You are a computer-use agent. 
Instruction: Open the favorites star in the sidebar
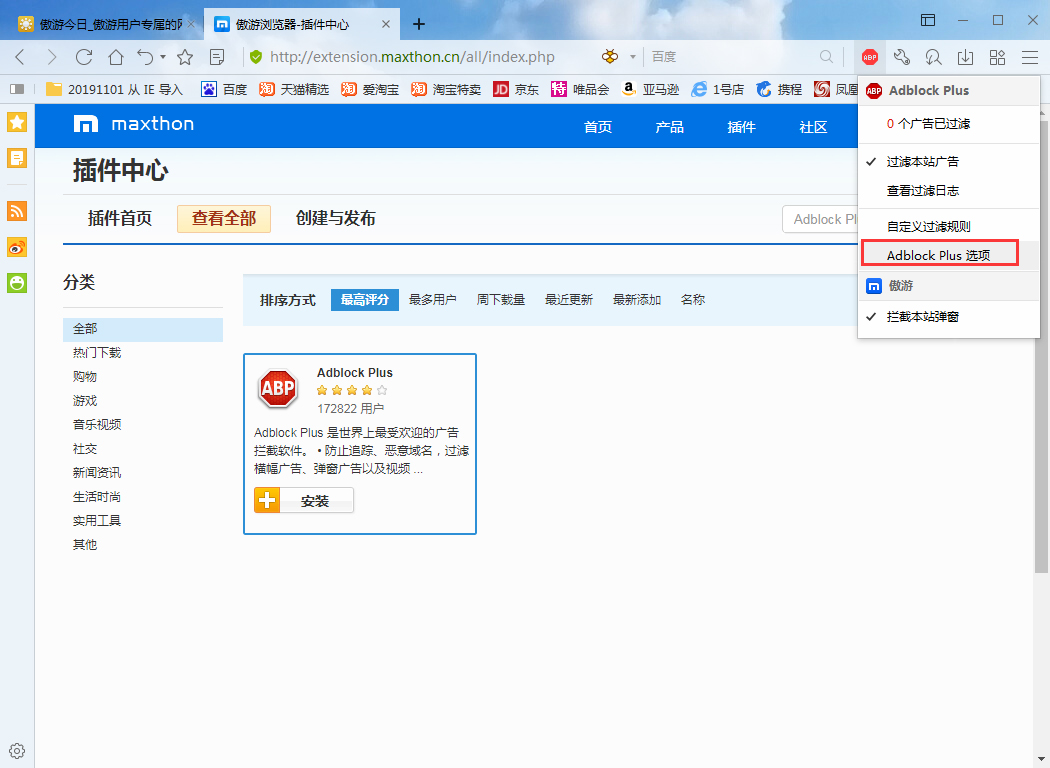[16, 122]
